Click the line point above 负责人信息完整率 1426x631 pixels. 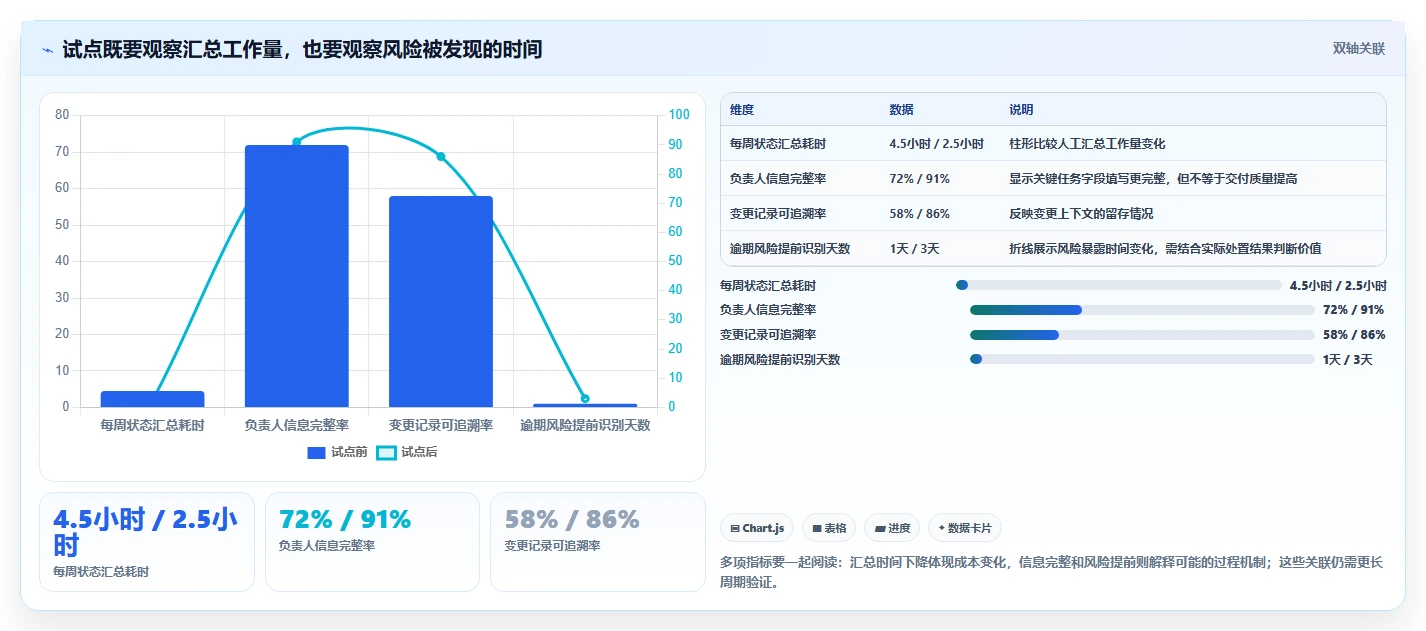pos(296,142)
